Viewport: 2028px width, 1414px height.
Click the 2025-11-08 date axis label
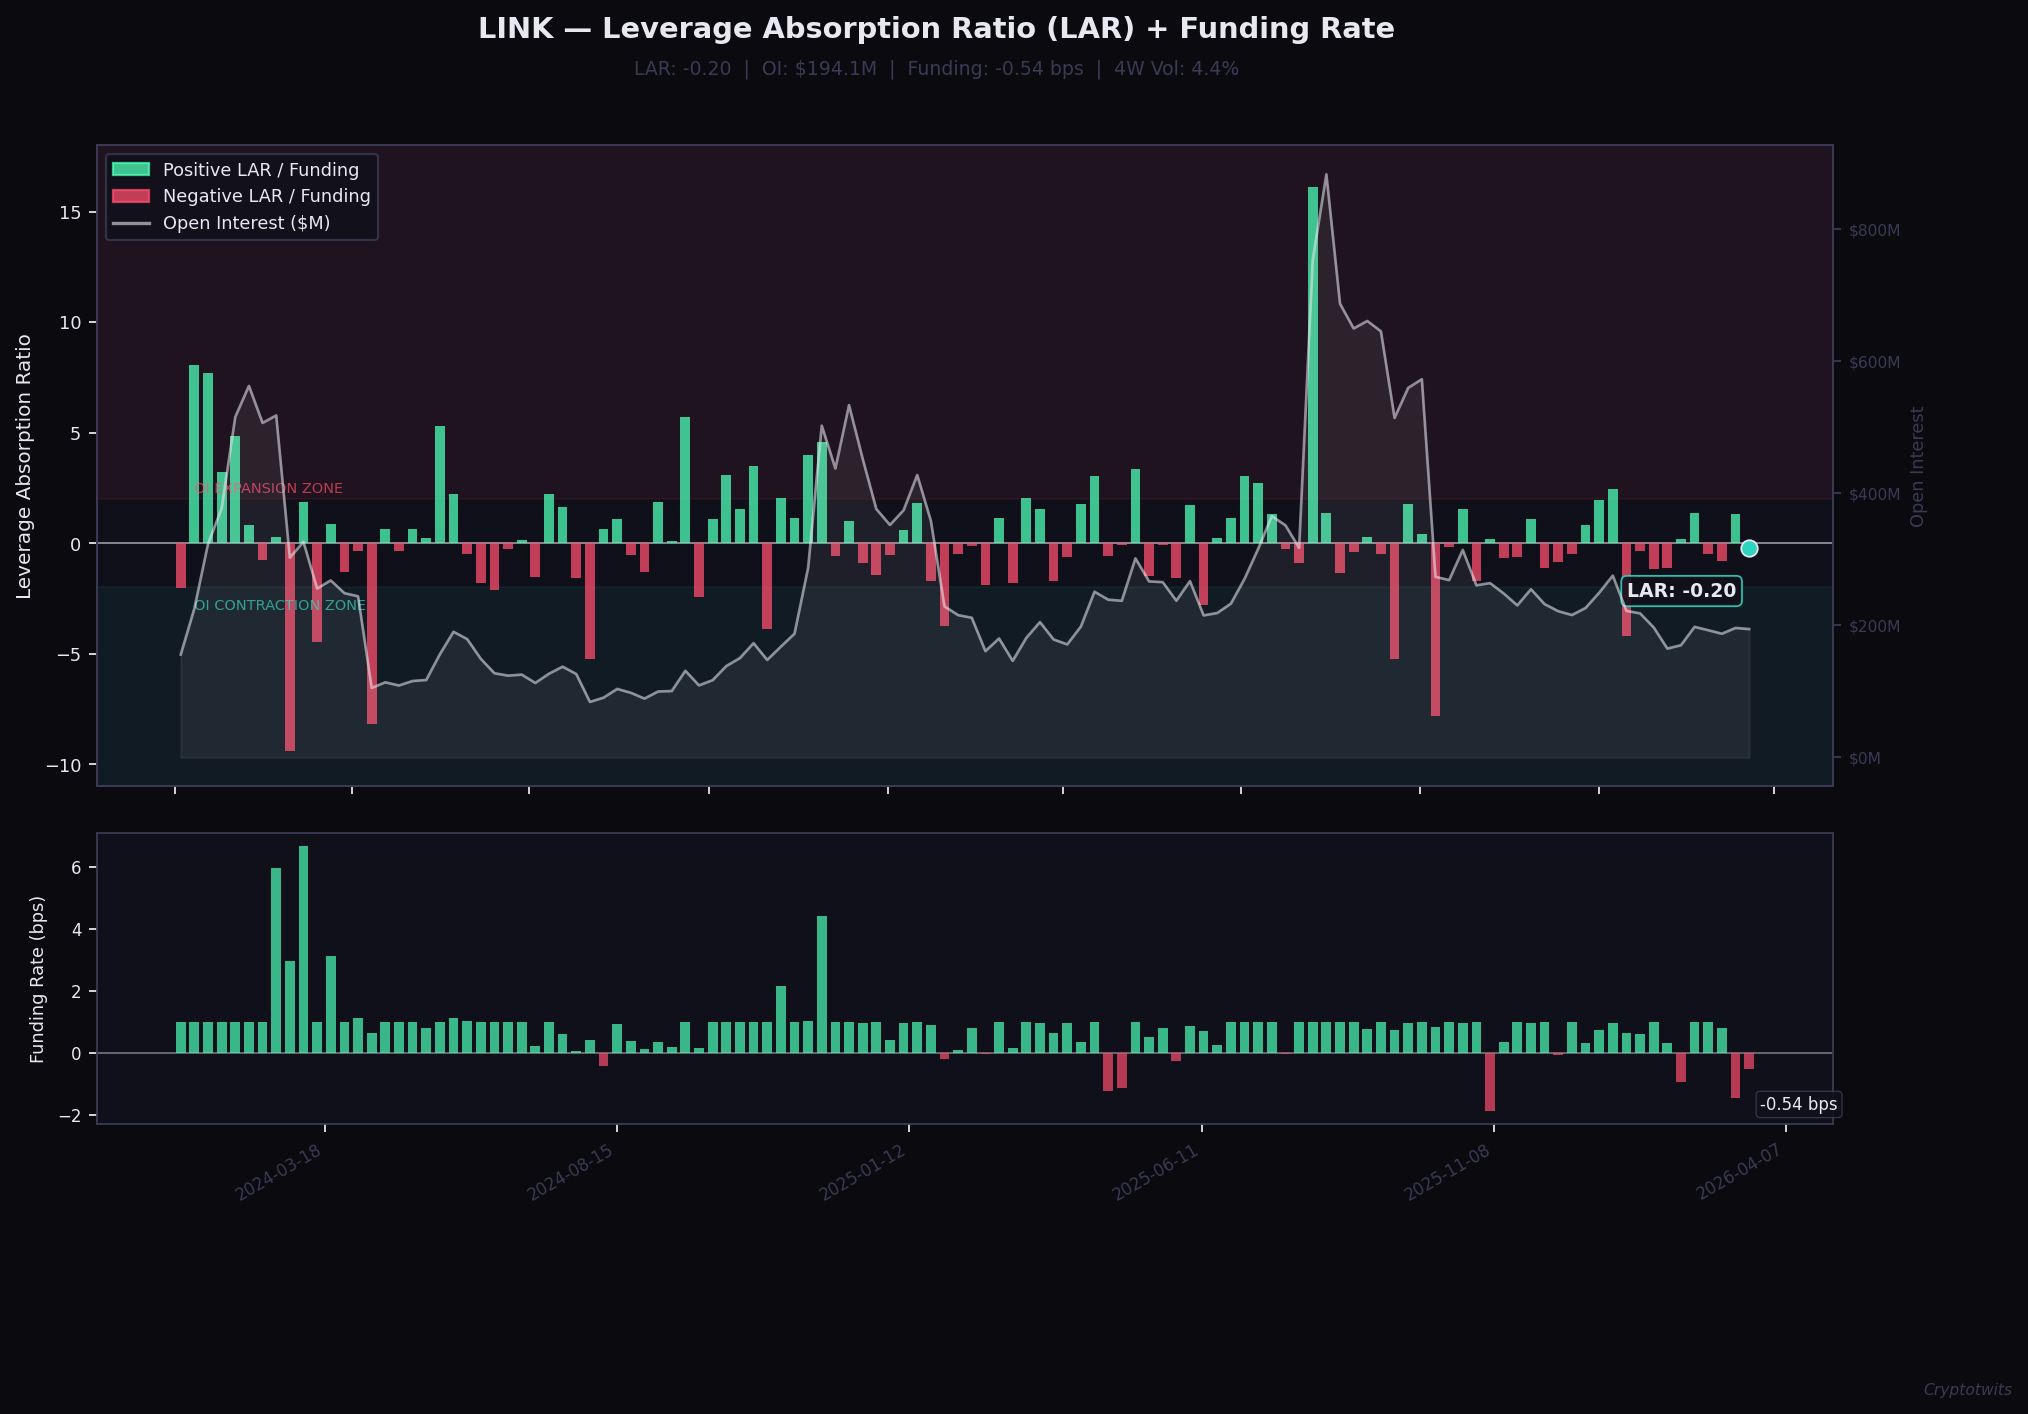point(1447,1173)
